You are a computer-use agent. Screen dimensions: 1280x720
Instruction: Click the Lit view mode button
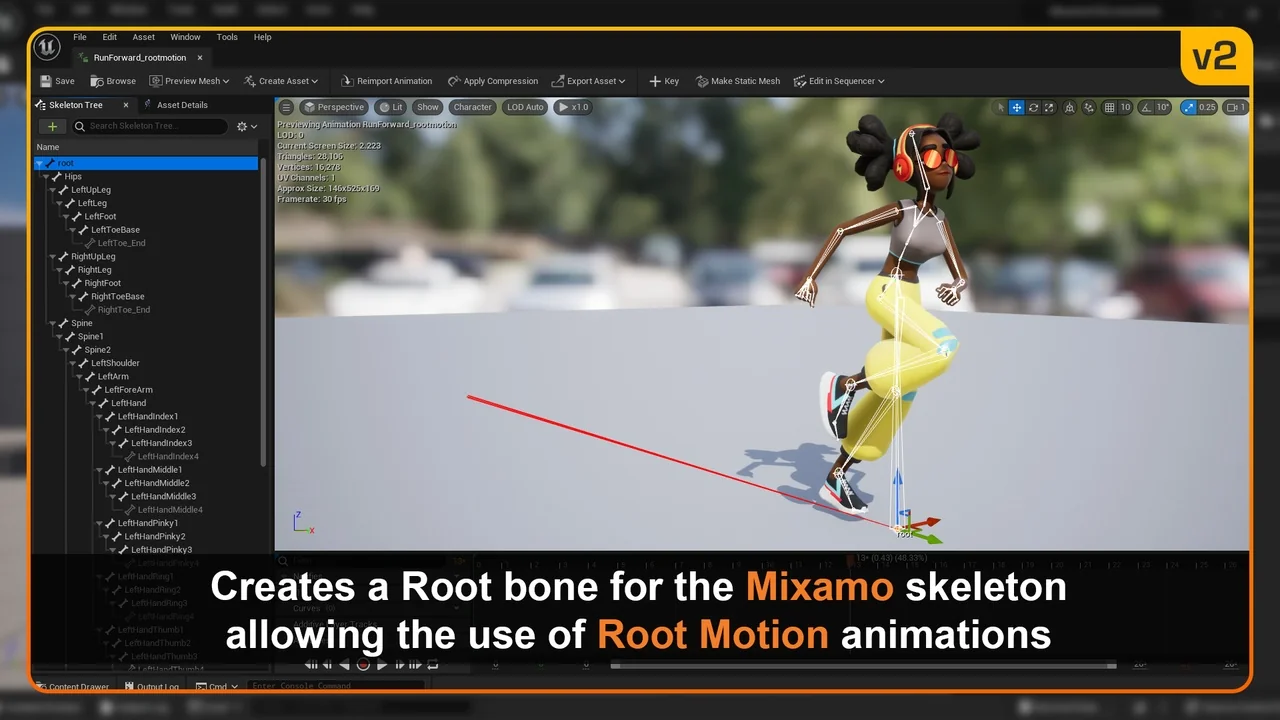point(391,107)
